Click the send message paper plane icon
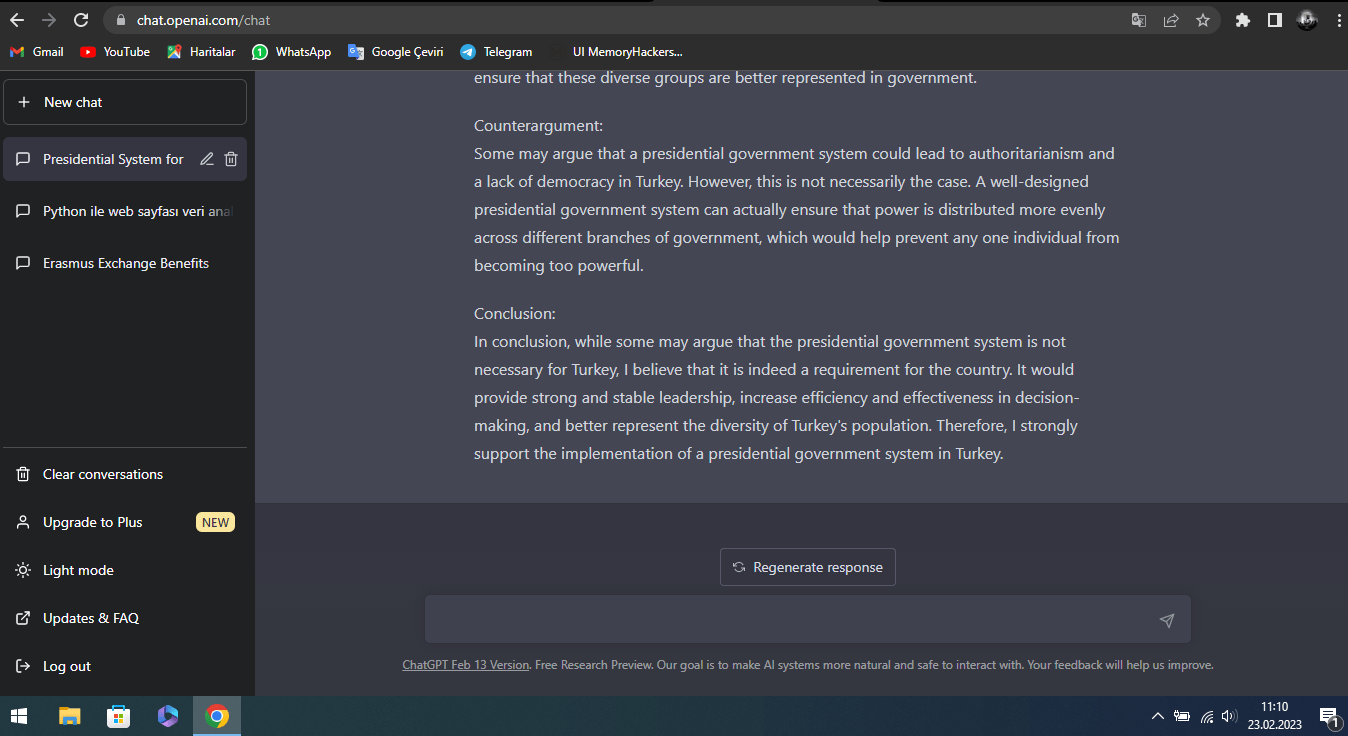The width and height of the screenshot is (1348, 736). tap(1167, 620)
